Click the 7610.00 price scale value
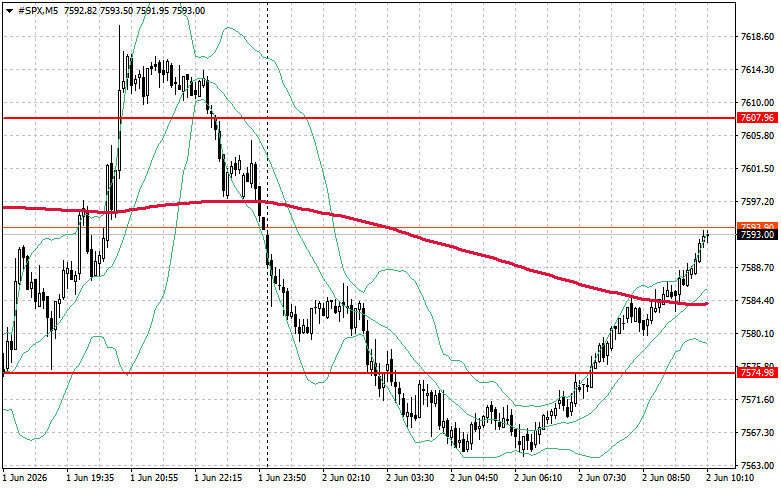The width and height of the screenshot is (781, 489). point(757,103)
